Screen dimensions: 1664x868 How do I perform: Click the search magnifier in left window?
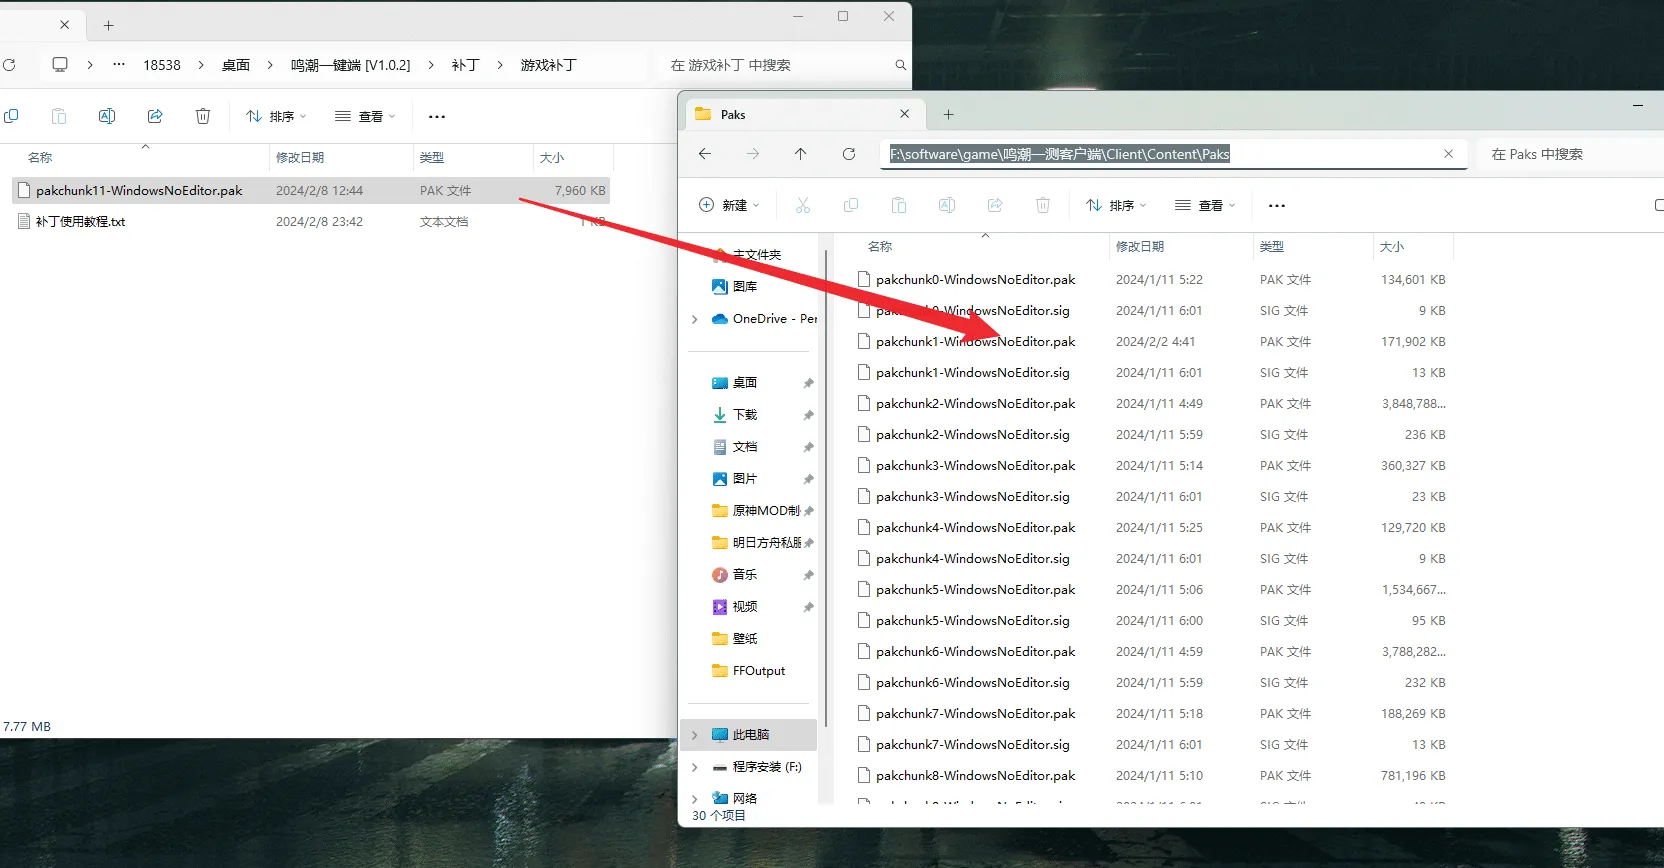900,65
